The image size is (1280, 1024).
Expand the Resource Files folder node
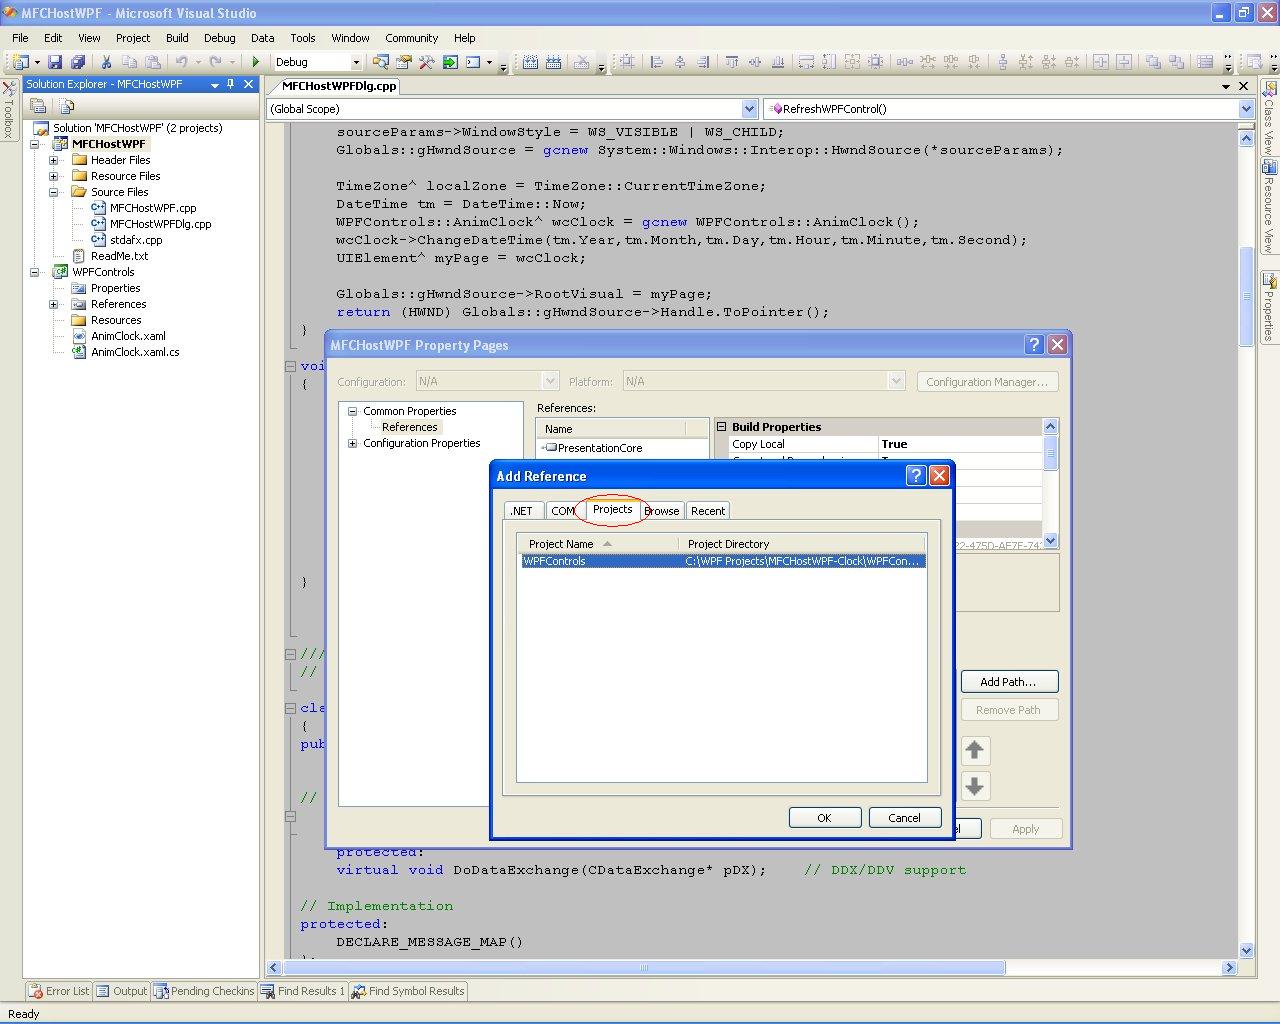click(54, 176)
